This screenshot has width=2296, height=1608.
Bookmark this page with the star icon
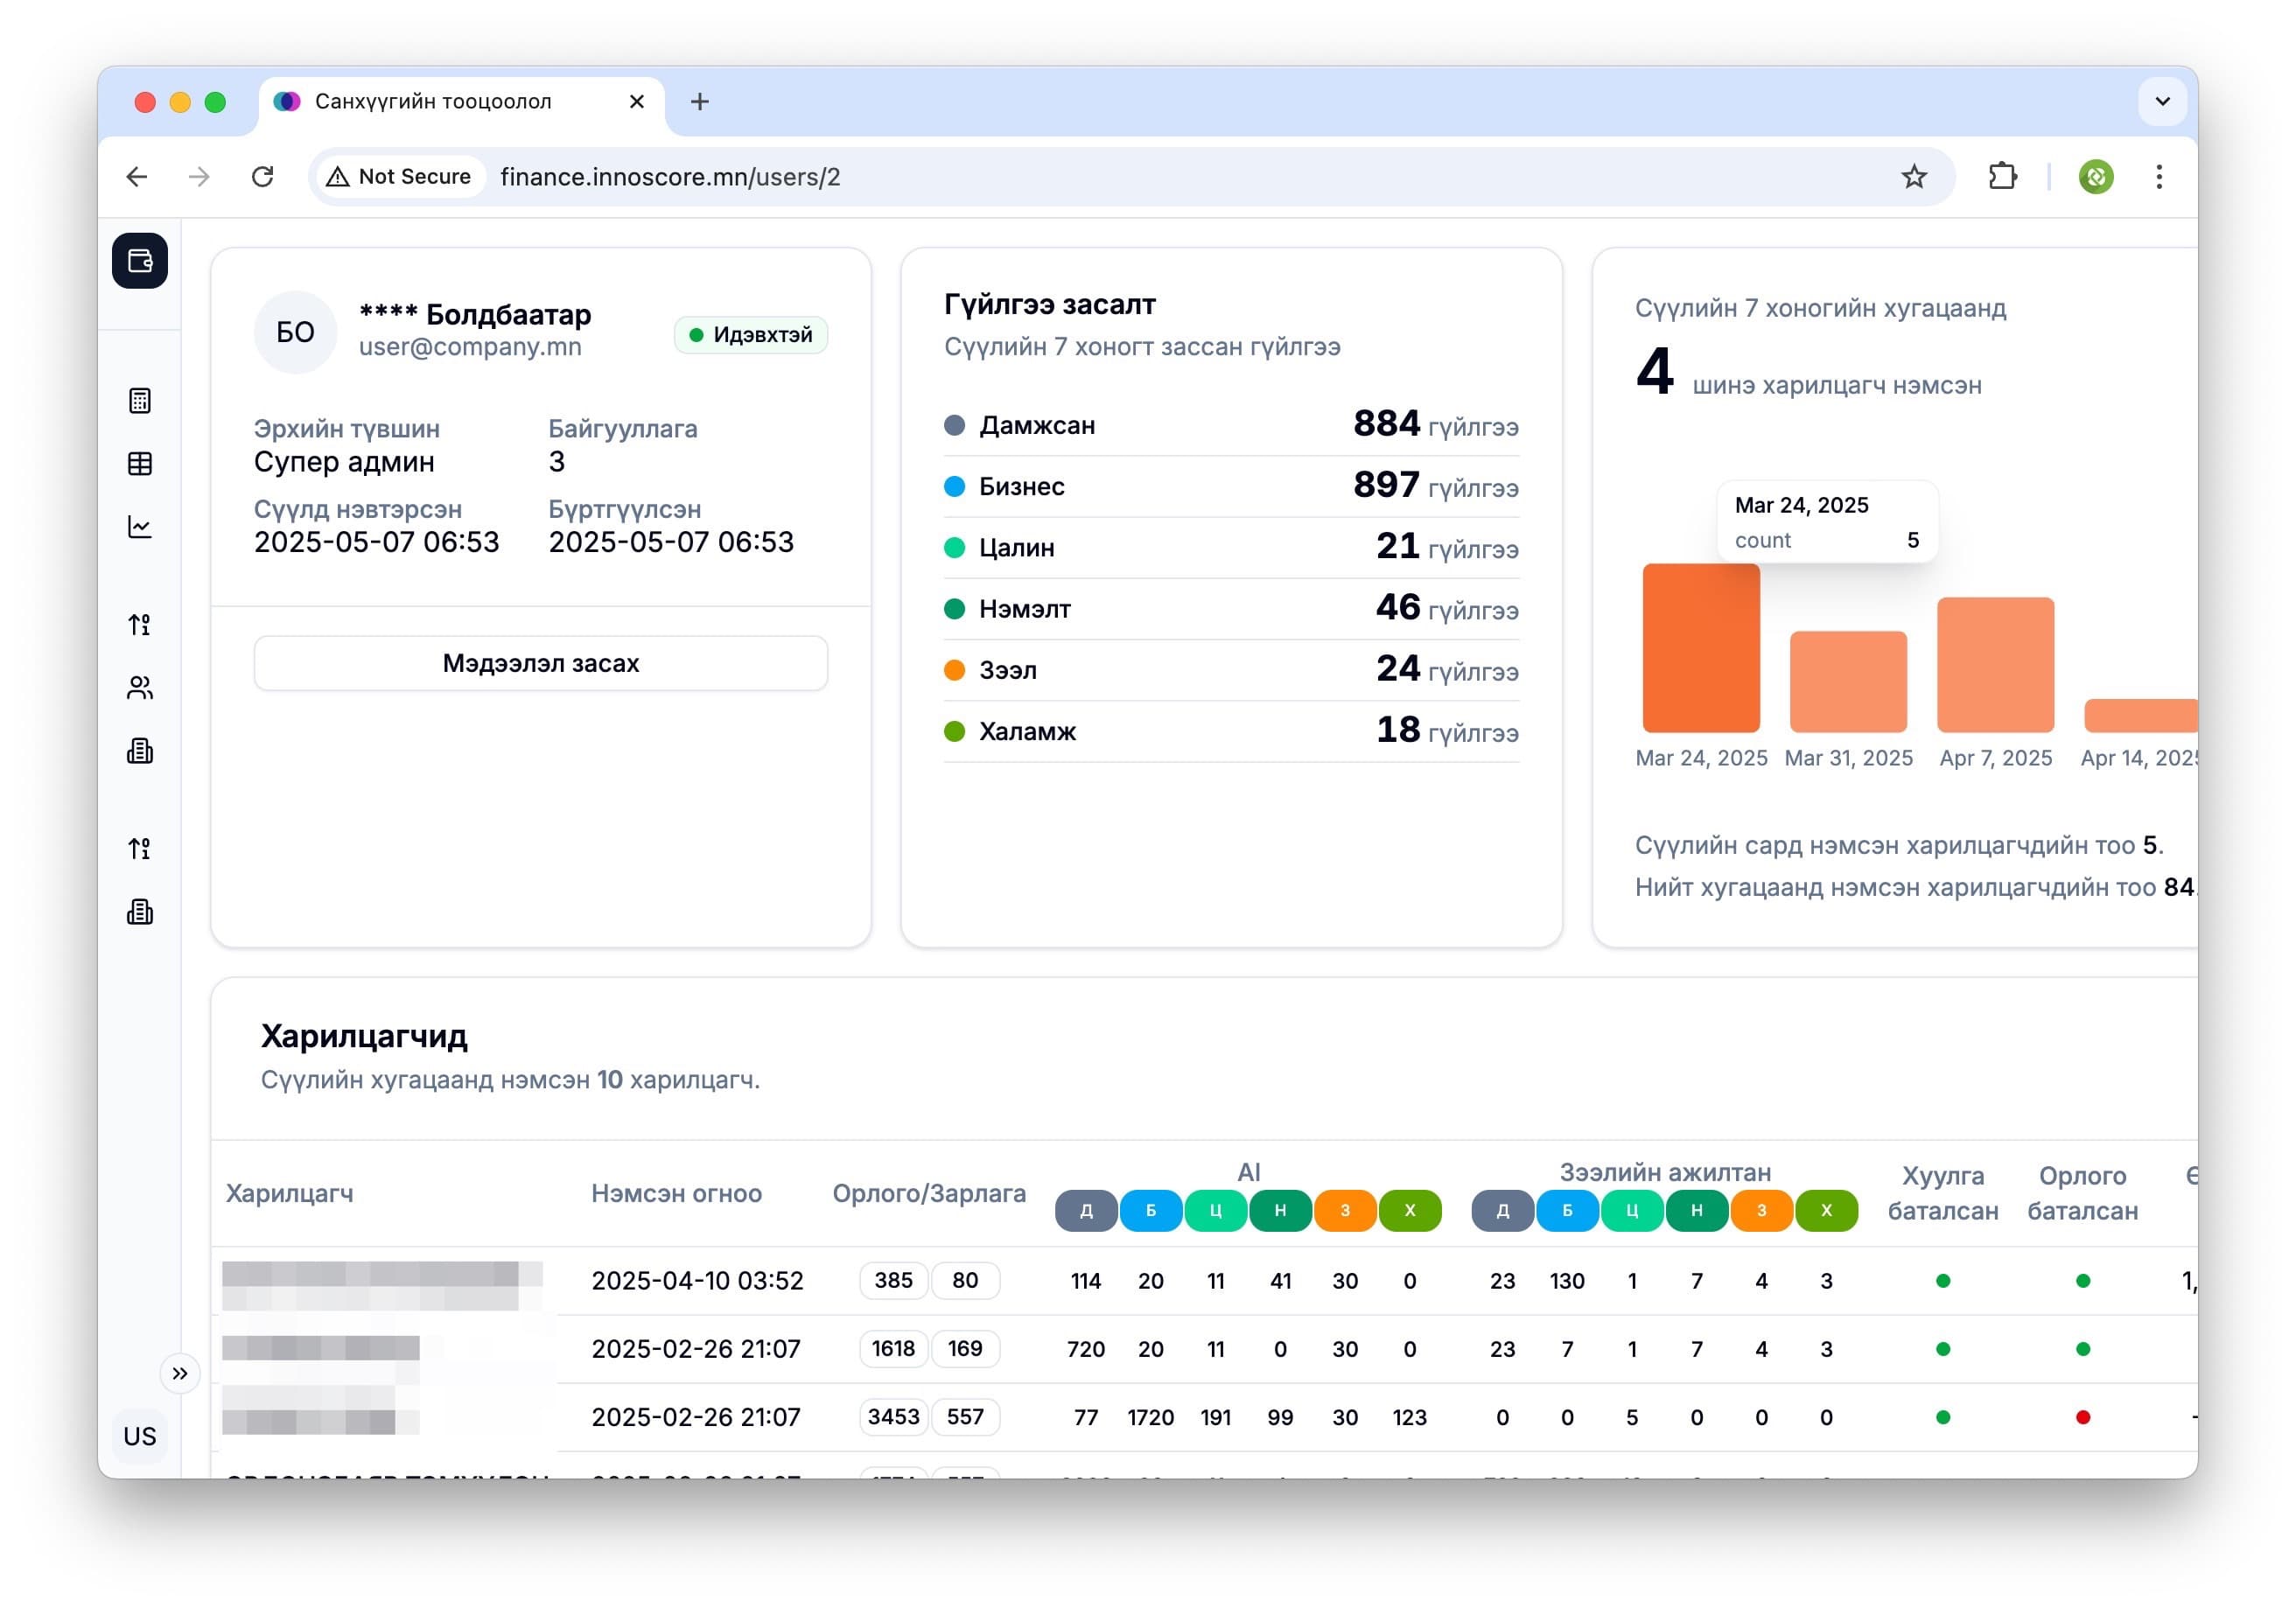click(1913, 177)
